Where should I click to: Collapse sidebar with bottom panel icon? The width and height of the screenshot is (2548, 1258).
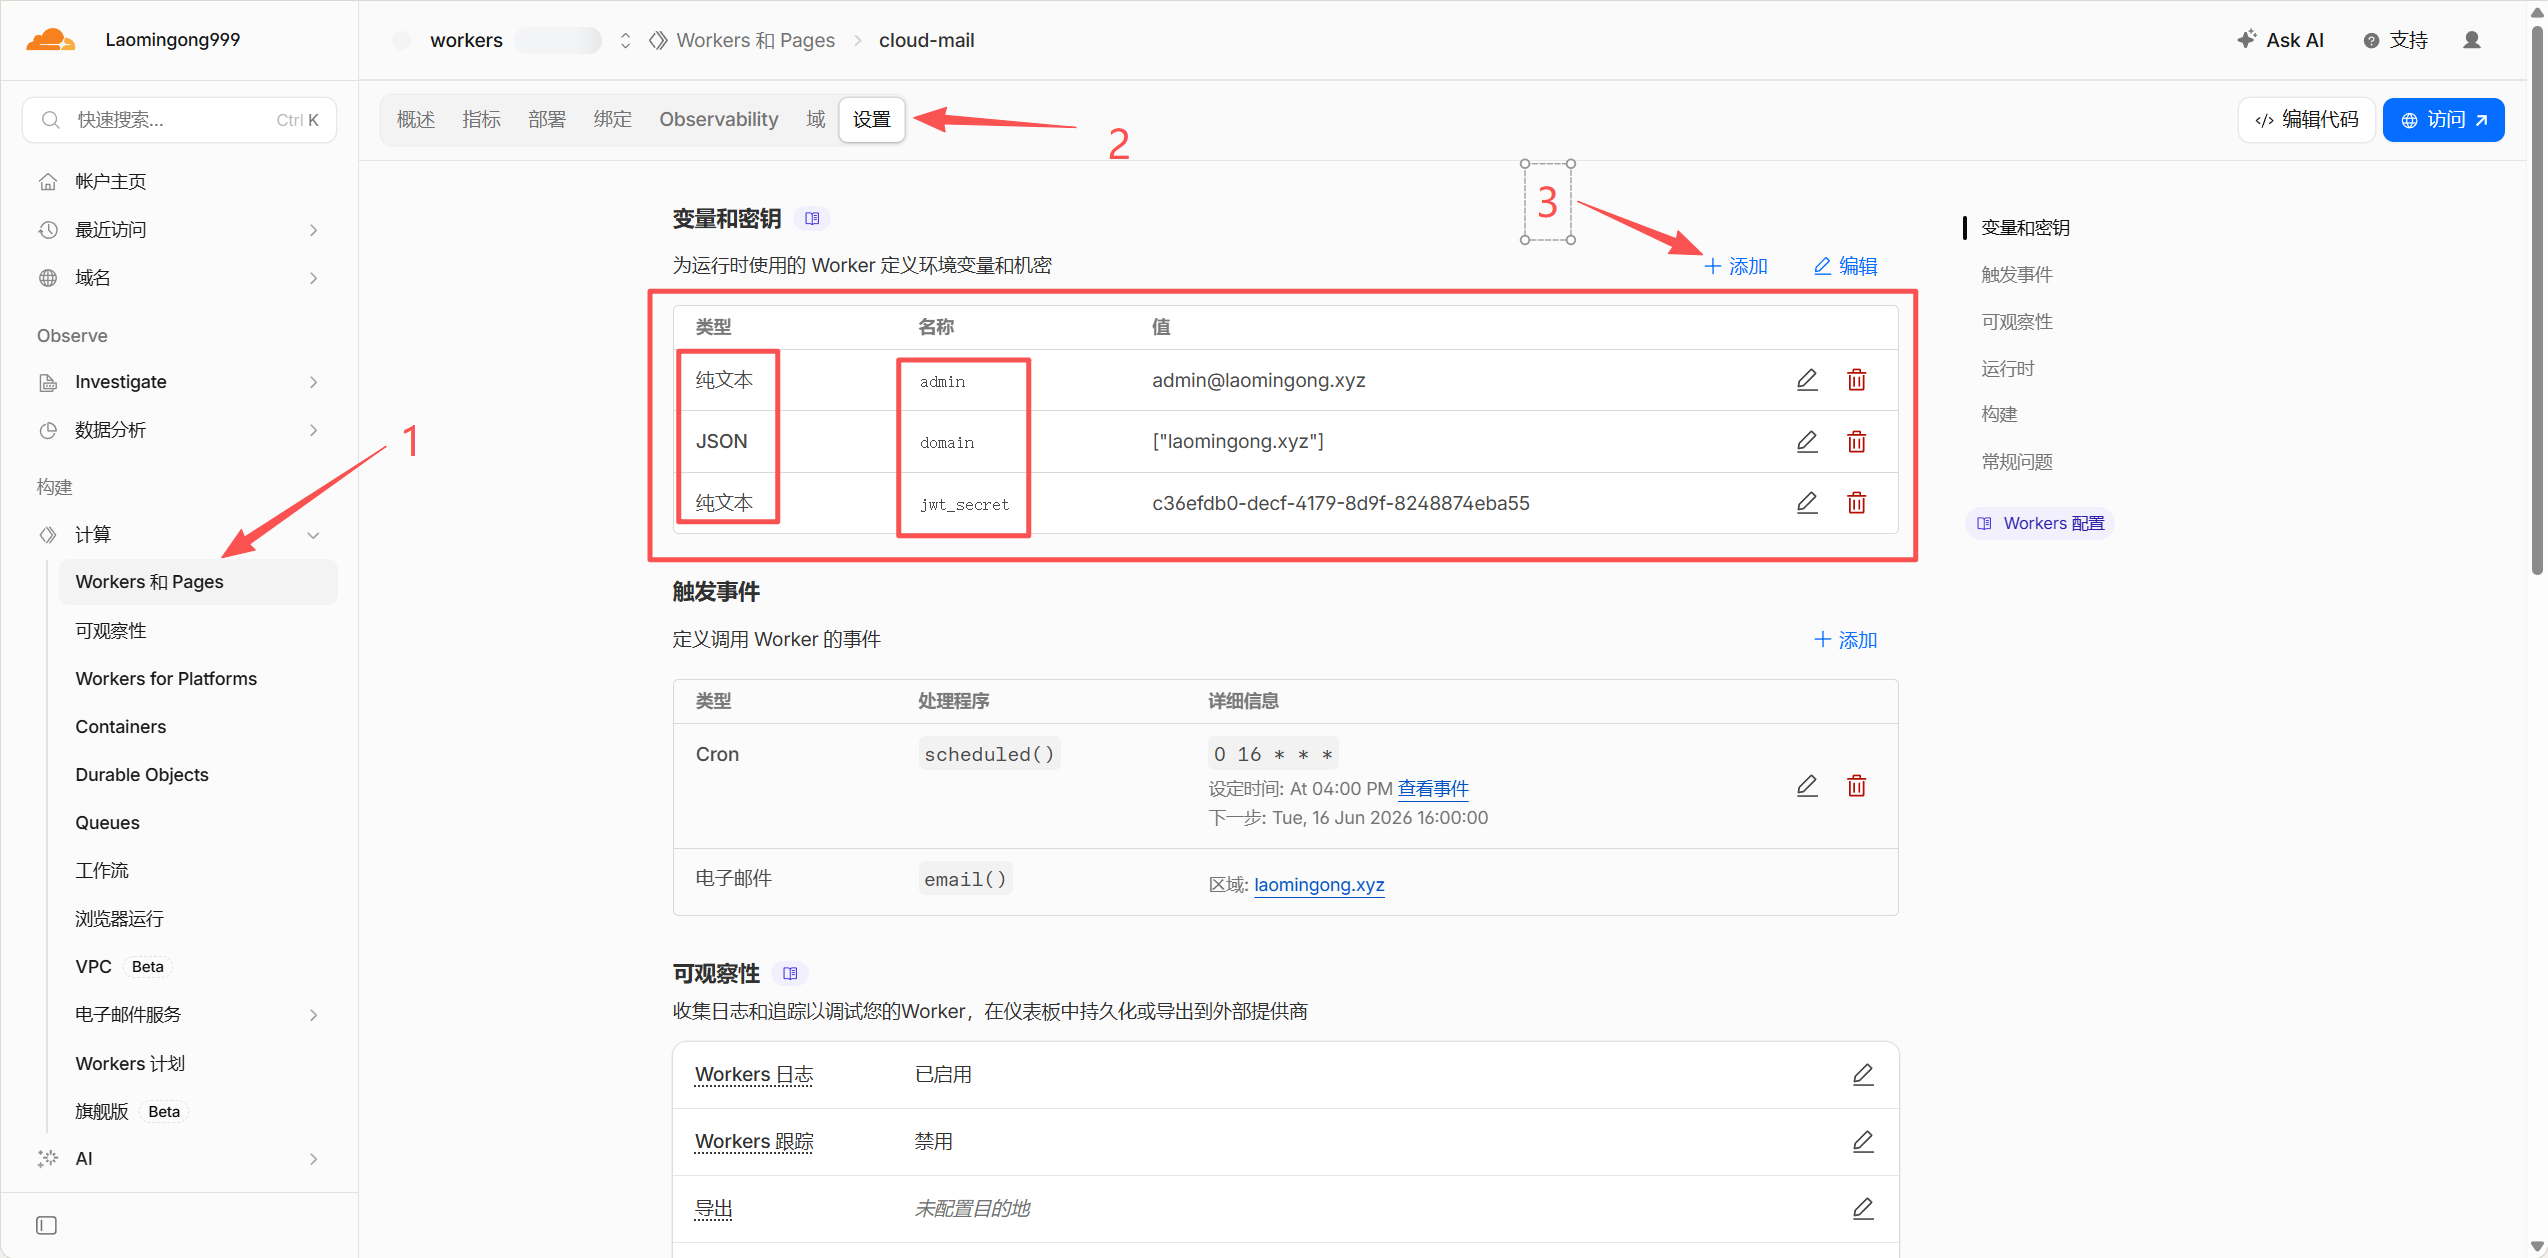pyautogui.click(x=46, y=1226)
